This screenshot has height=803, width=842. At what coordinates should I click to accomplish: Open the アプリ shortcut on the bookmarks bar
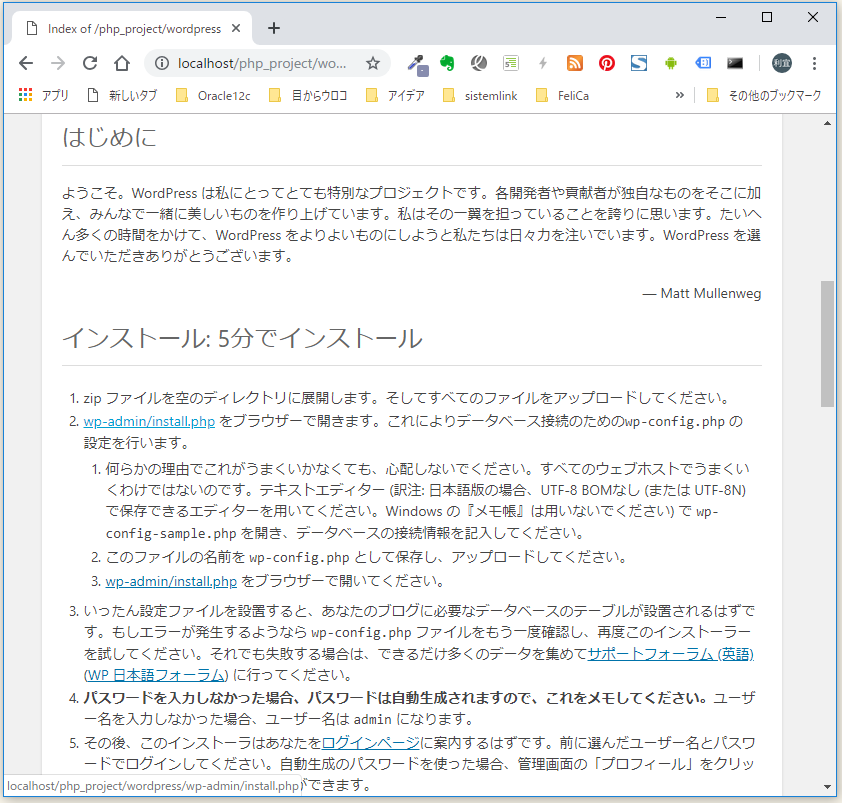coord(46,95)
